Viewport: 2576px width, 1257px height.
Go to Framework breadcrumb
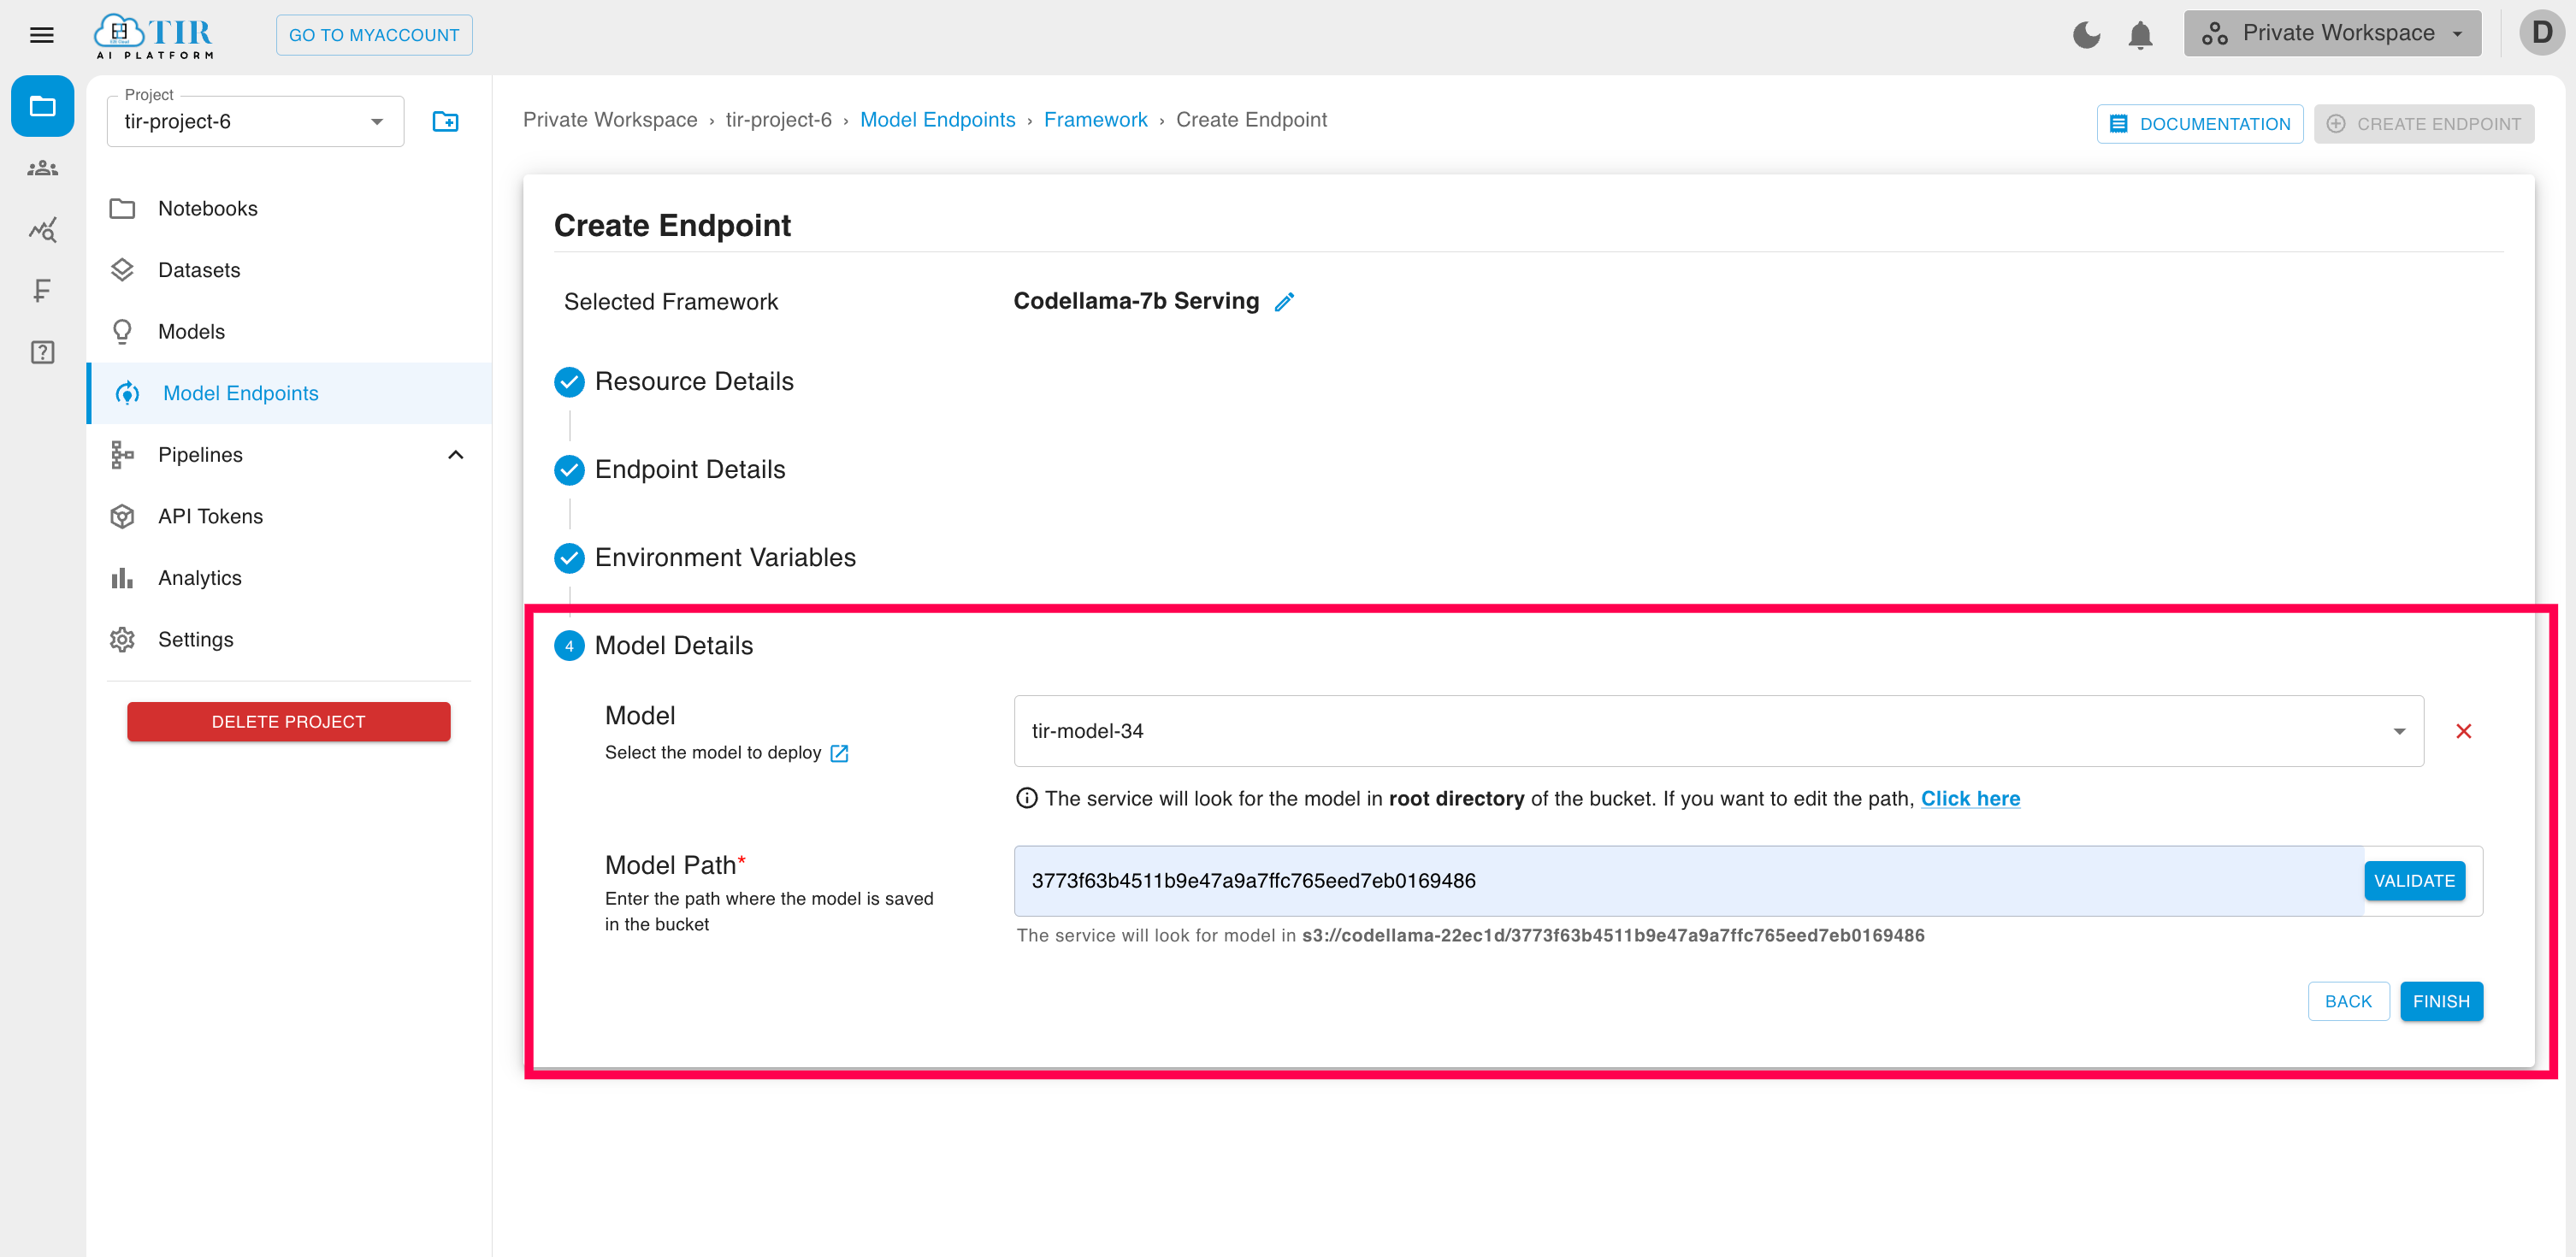1095,120
